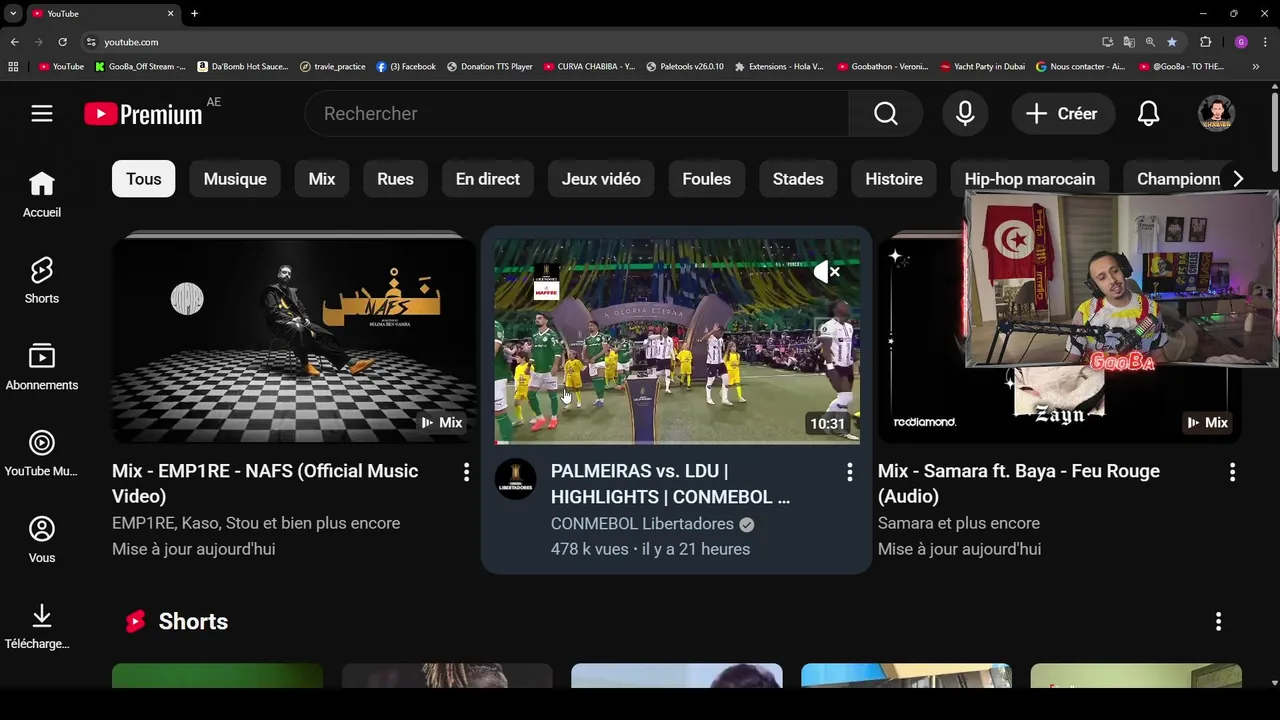This screenshot has width=1280, height=720.
Task: Open the browser extensions puzzle icon
Action: (x=1205, y=42)
